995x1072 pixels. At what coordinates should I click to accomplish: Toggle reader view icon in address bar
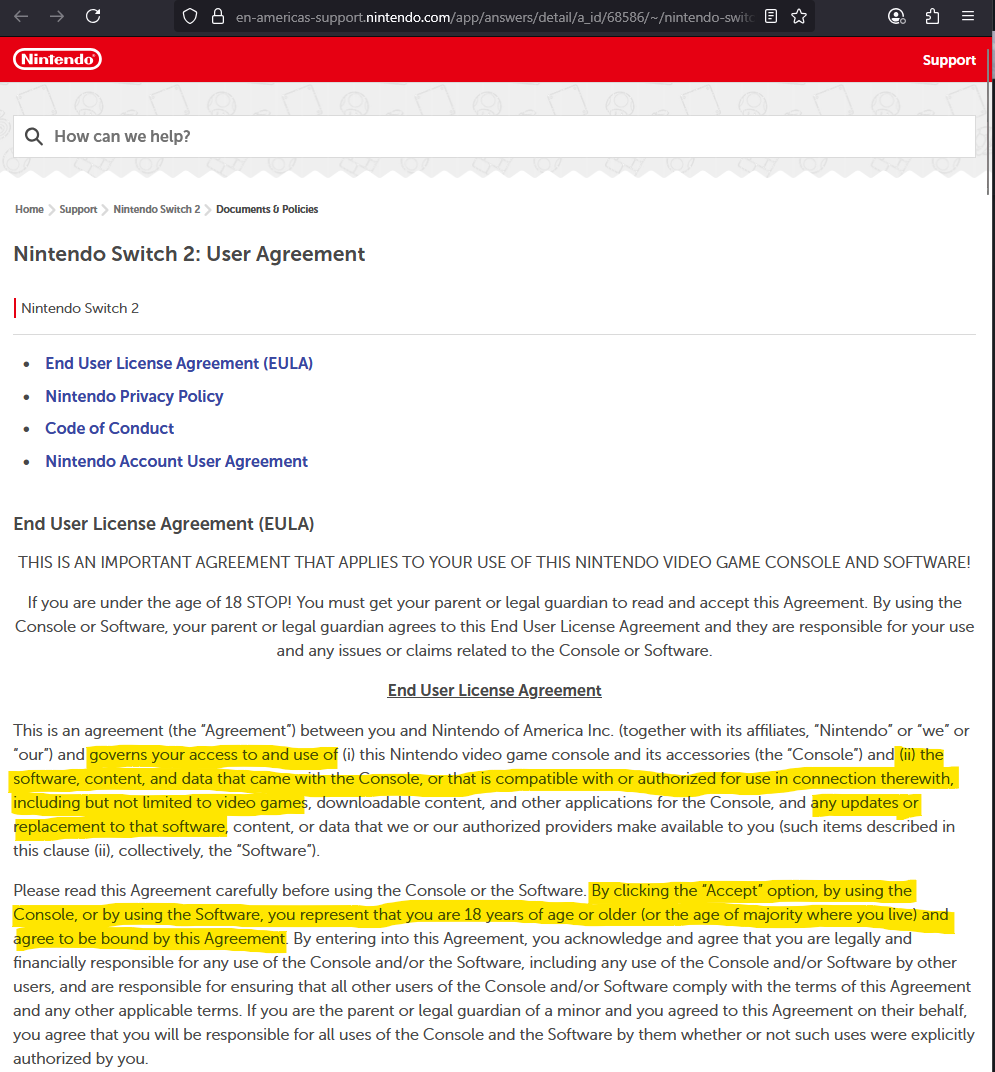(x=771, y=16)
